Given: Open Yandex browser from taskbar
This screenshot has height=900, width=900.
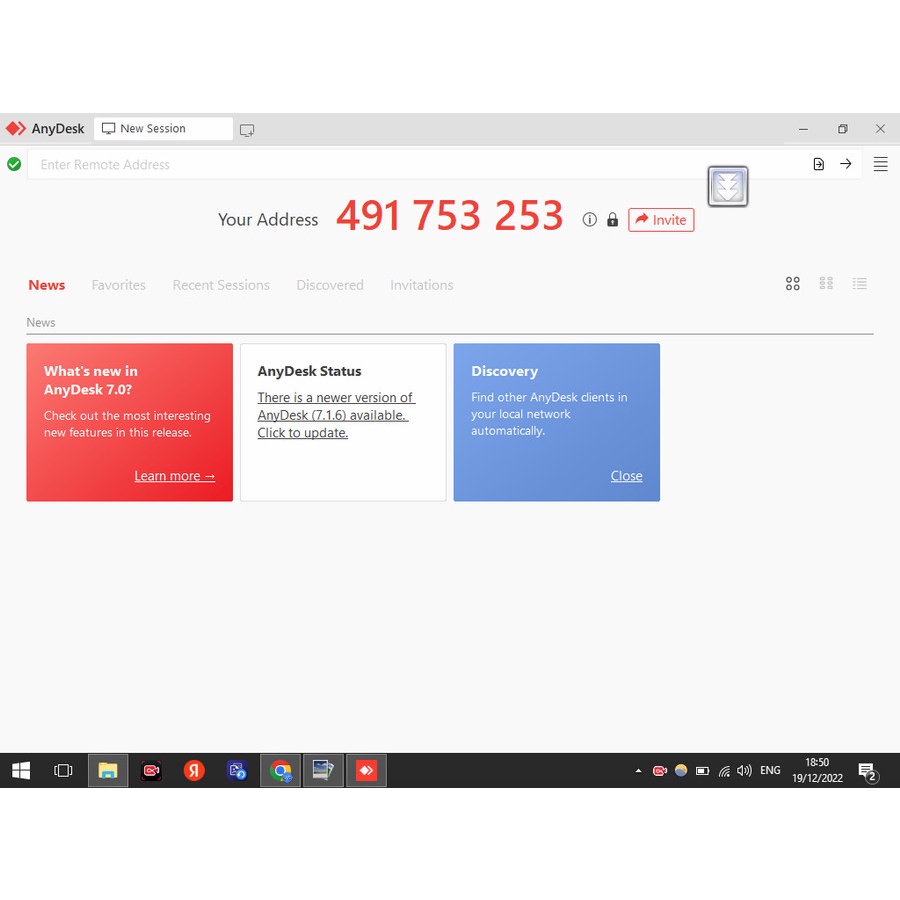Looking at the screenshot, I should (x=194, y=770).
